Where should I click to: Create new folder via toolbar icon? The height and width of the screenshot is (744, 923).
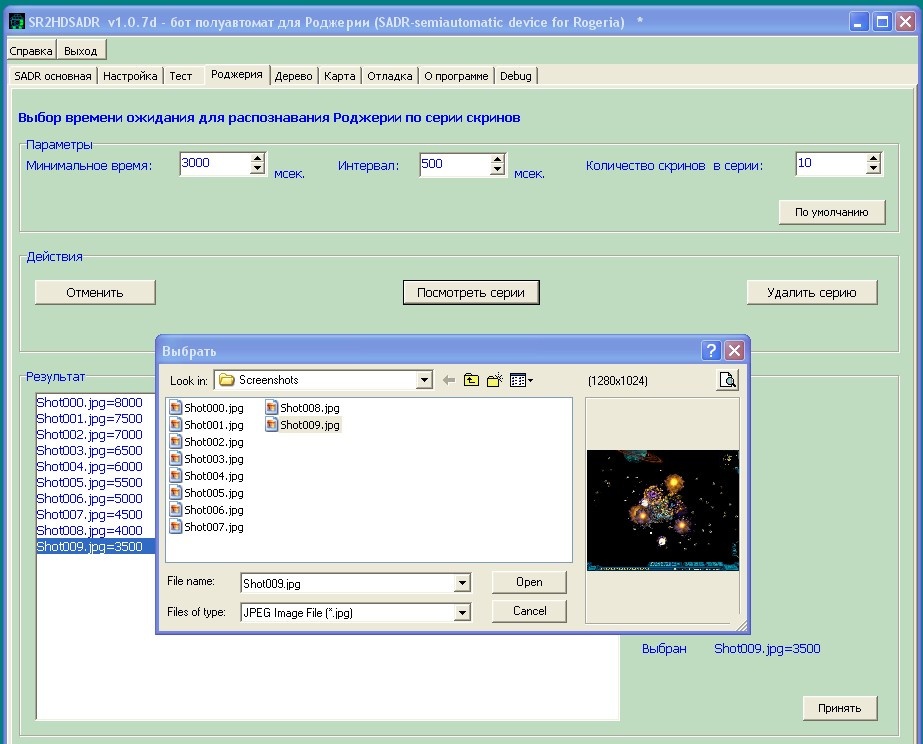click(494, 380)
